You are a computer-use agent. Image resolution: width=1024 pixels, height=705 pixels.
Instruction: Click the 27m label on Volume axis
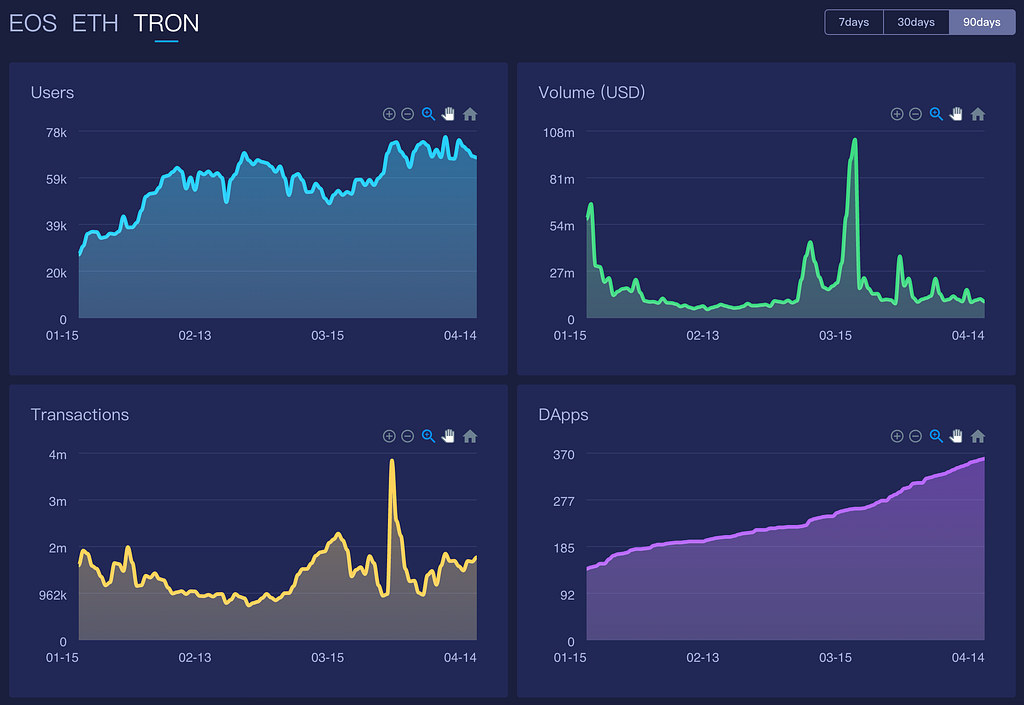(562, 273)
